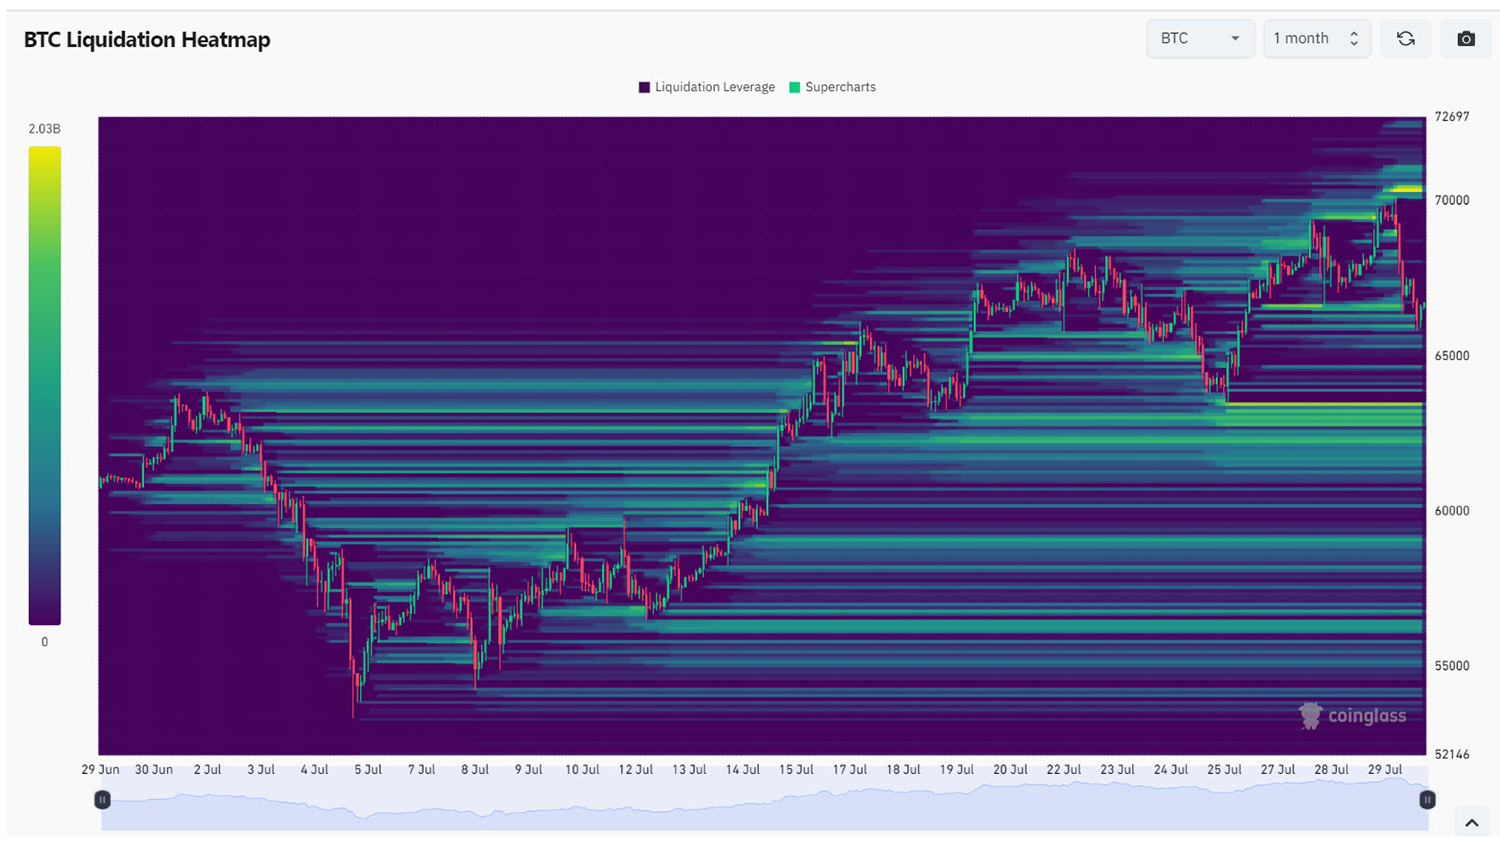Click the bright yellow liquidation band near 63500
Image resolution: width=1500 pixels, height=844 pixels.
[1324, 404]
